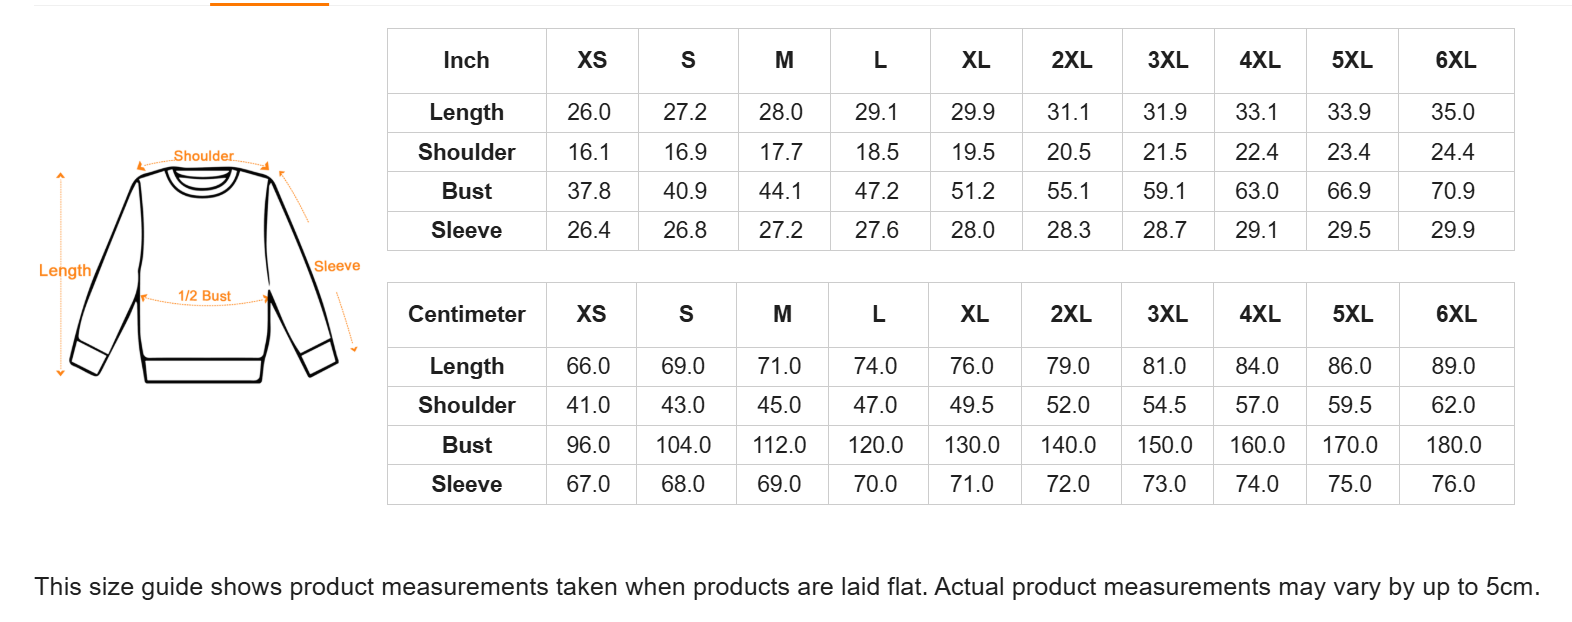Click the 3XL header in Centimeter table
The height and width of the screenshot is (622, 1572).
(x=1167, y=315)
